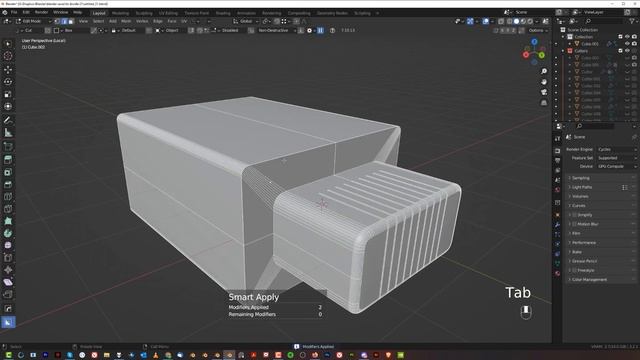640x360 pixels.
Task: Select the Inset Faces tool
Action: (x=8, y=172)
